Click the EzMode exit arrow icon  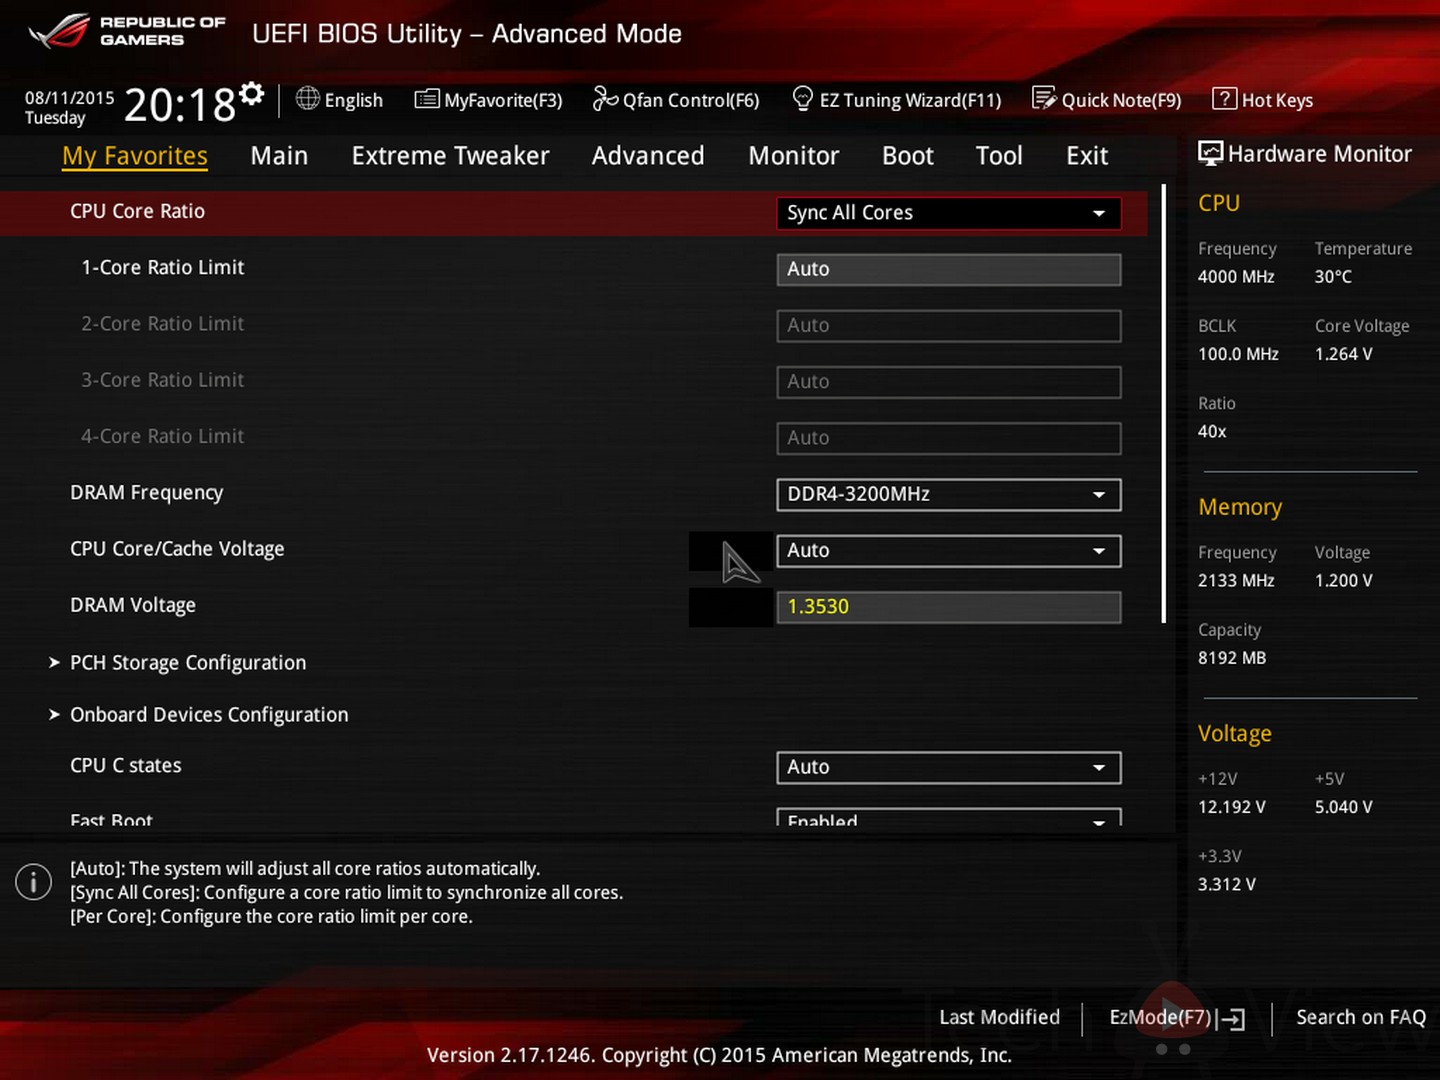coord(1234,1019)
